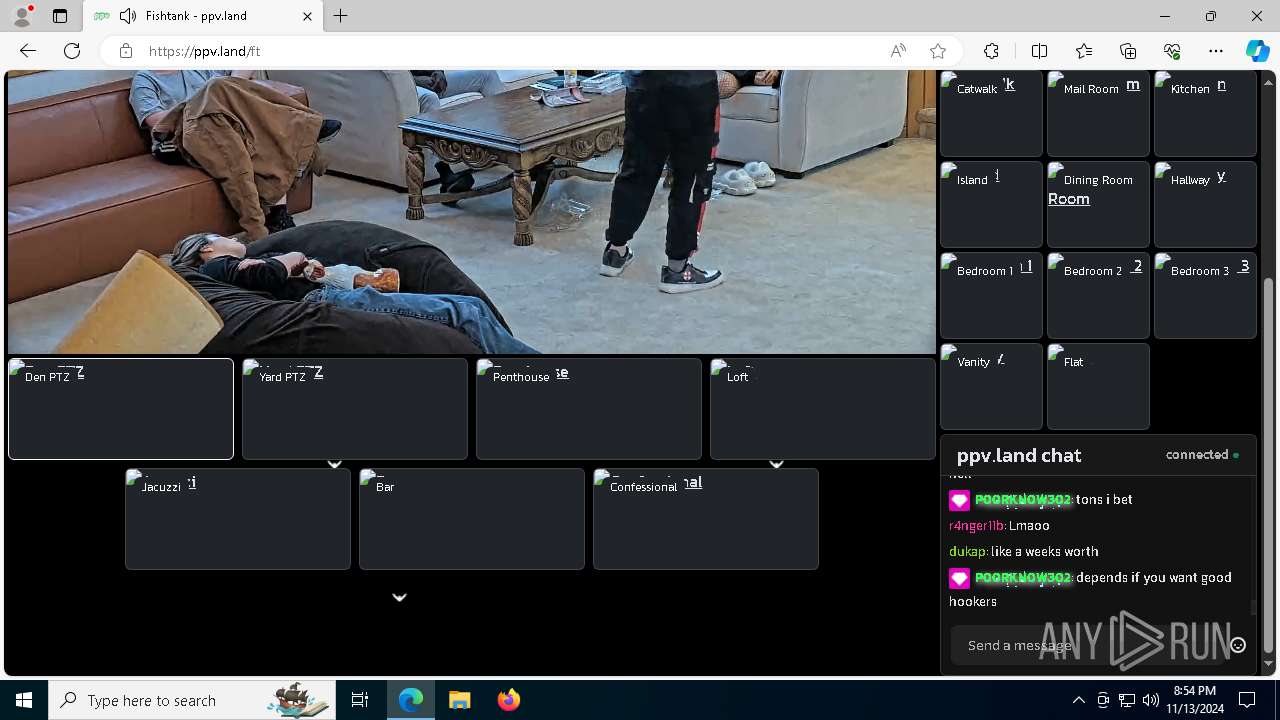Launch Firefox from taskbar
The image size is (1280, 720).
pos(509,700)
